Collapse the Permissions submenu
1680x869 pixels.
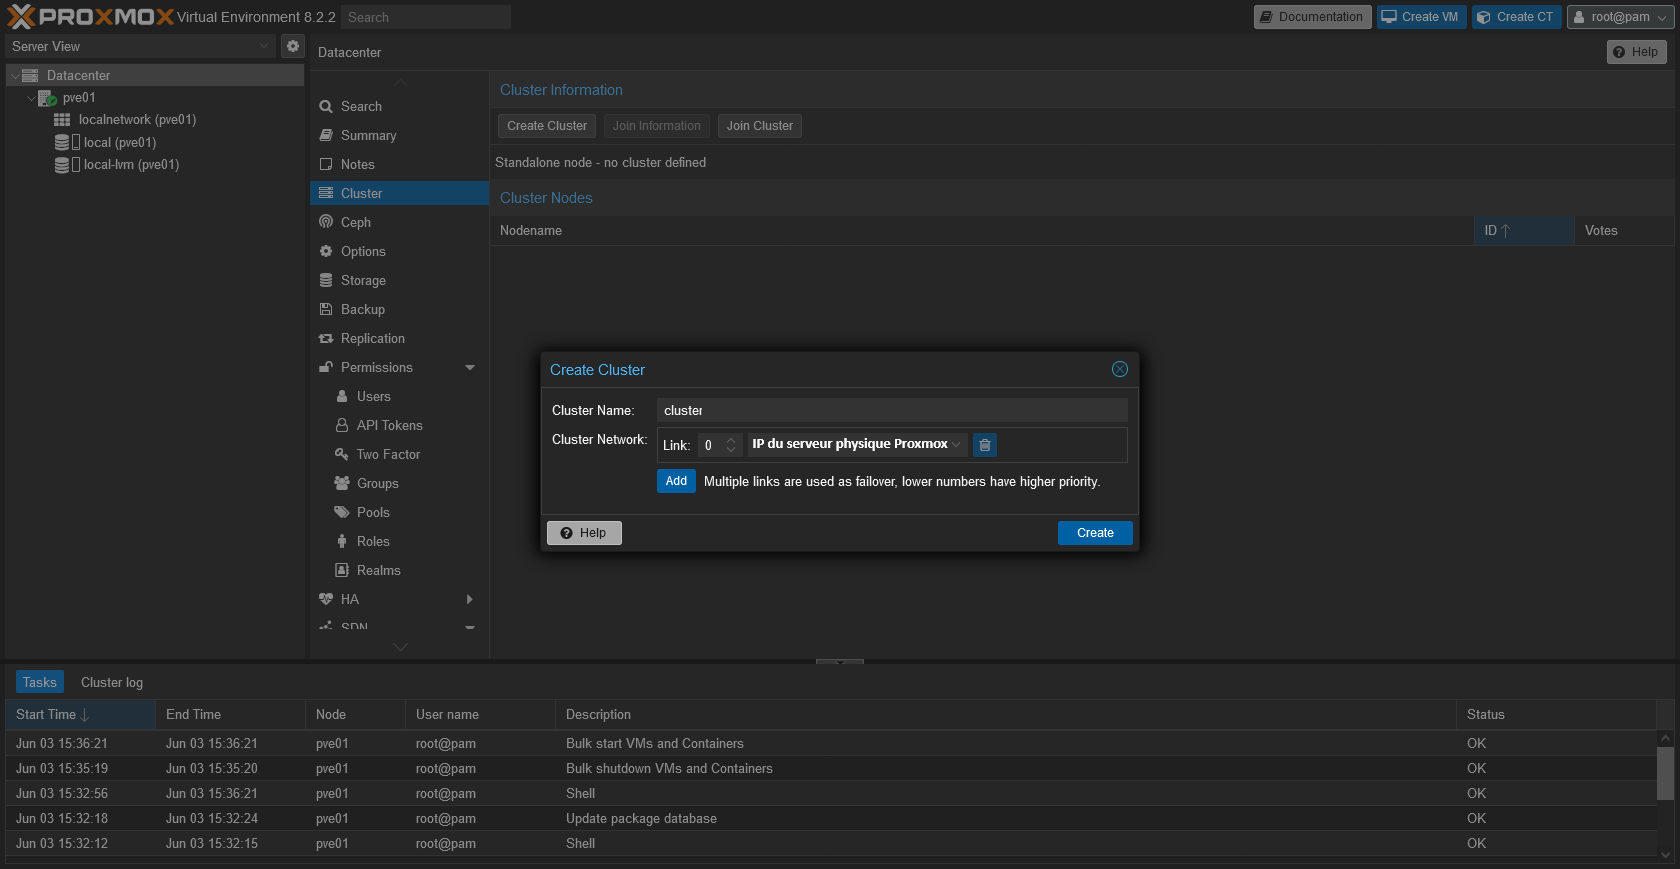470,367
